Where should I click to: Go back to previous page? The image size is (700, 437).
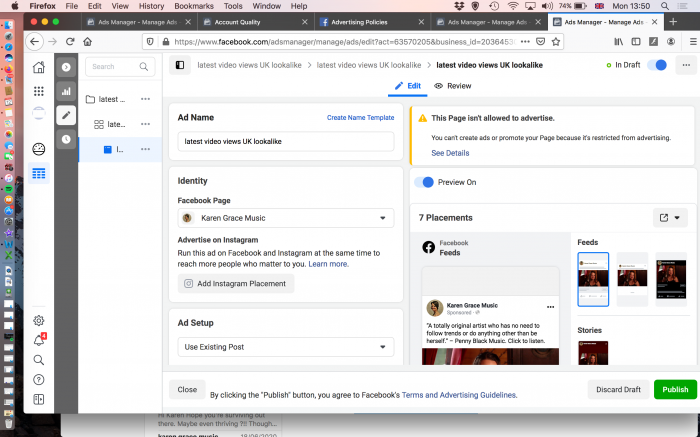[34, 42]
